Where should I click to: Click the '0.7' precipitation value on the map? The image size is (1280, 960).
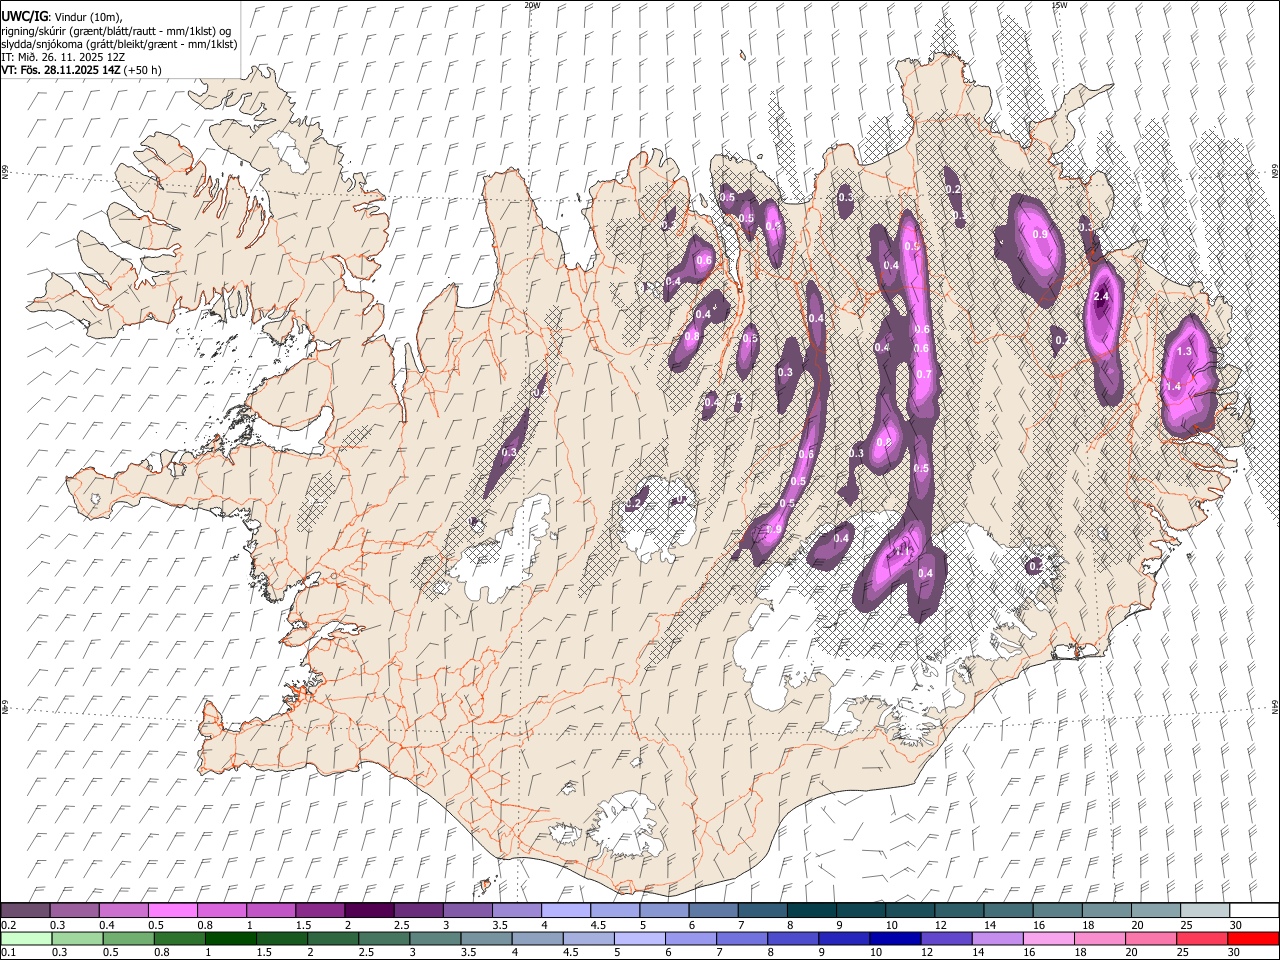[923, 375]
